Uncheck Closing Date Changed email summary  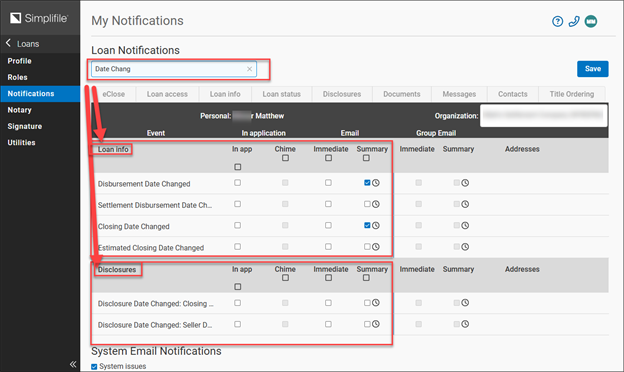pos(367,225)
